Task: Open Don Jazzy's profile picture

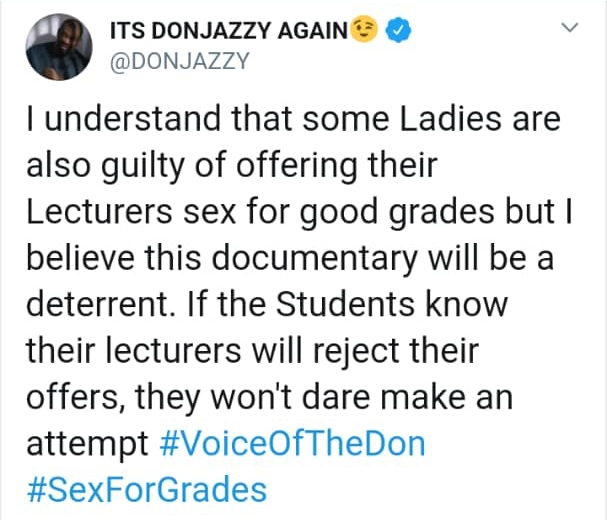Action: pos(54,47)
